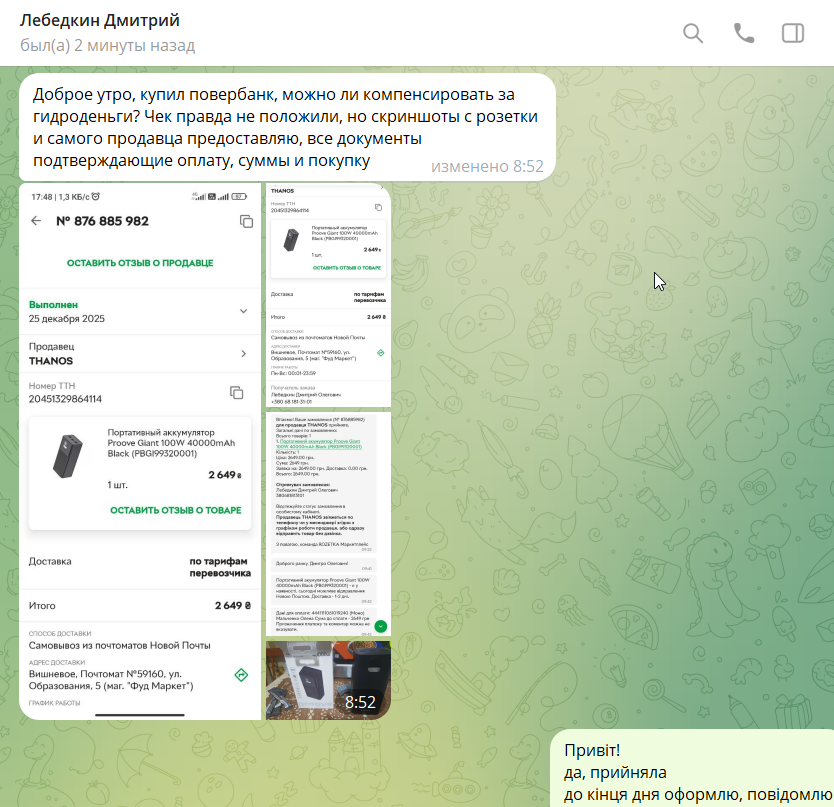Click the 'был(а) 2 минуты назад' status

pyautogui.click(x=107, y=46)
